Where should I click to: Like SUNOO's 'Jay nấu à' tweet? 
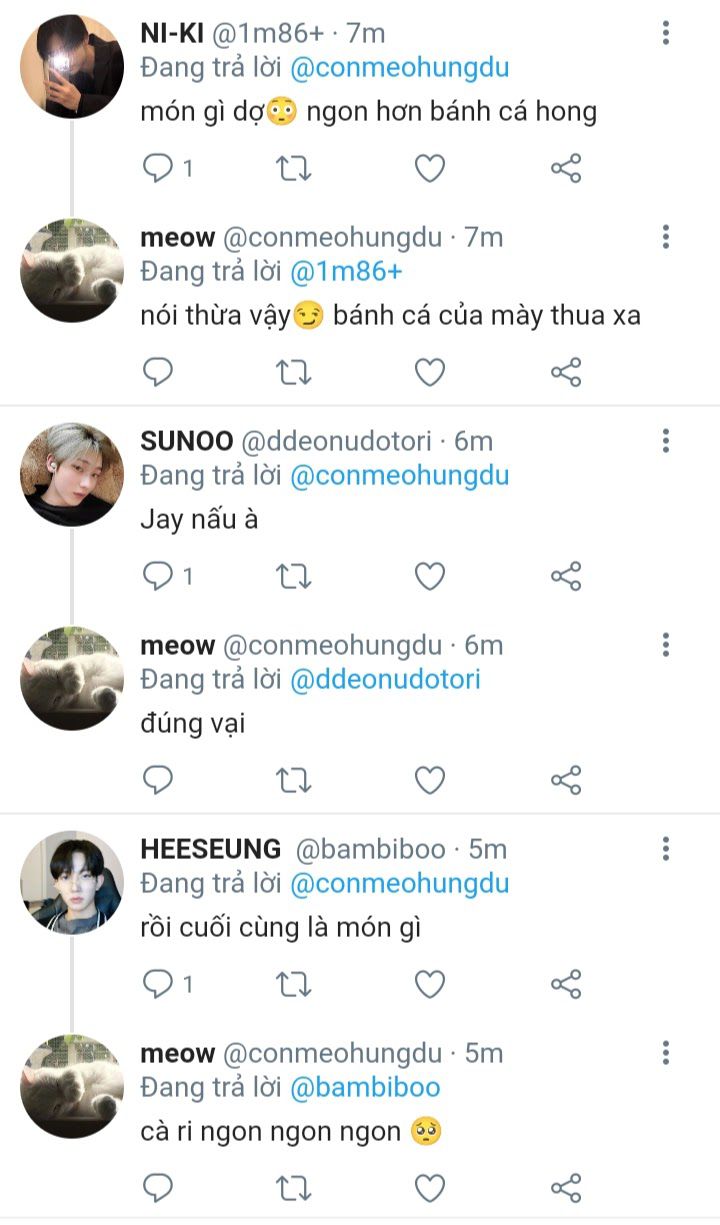430,576
